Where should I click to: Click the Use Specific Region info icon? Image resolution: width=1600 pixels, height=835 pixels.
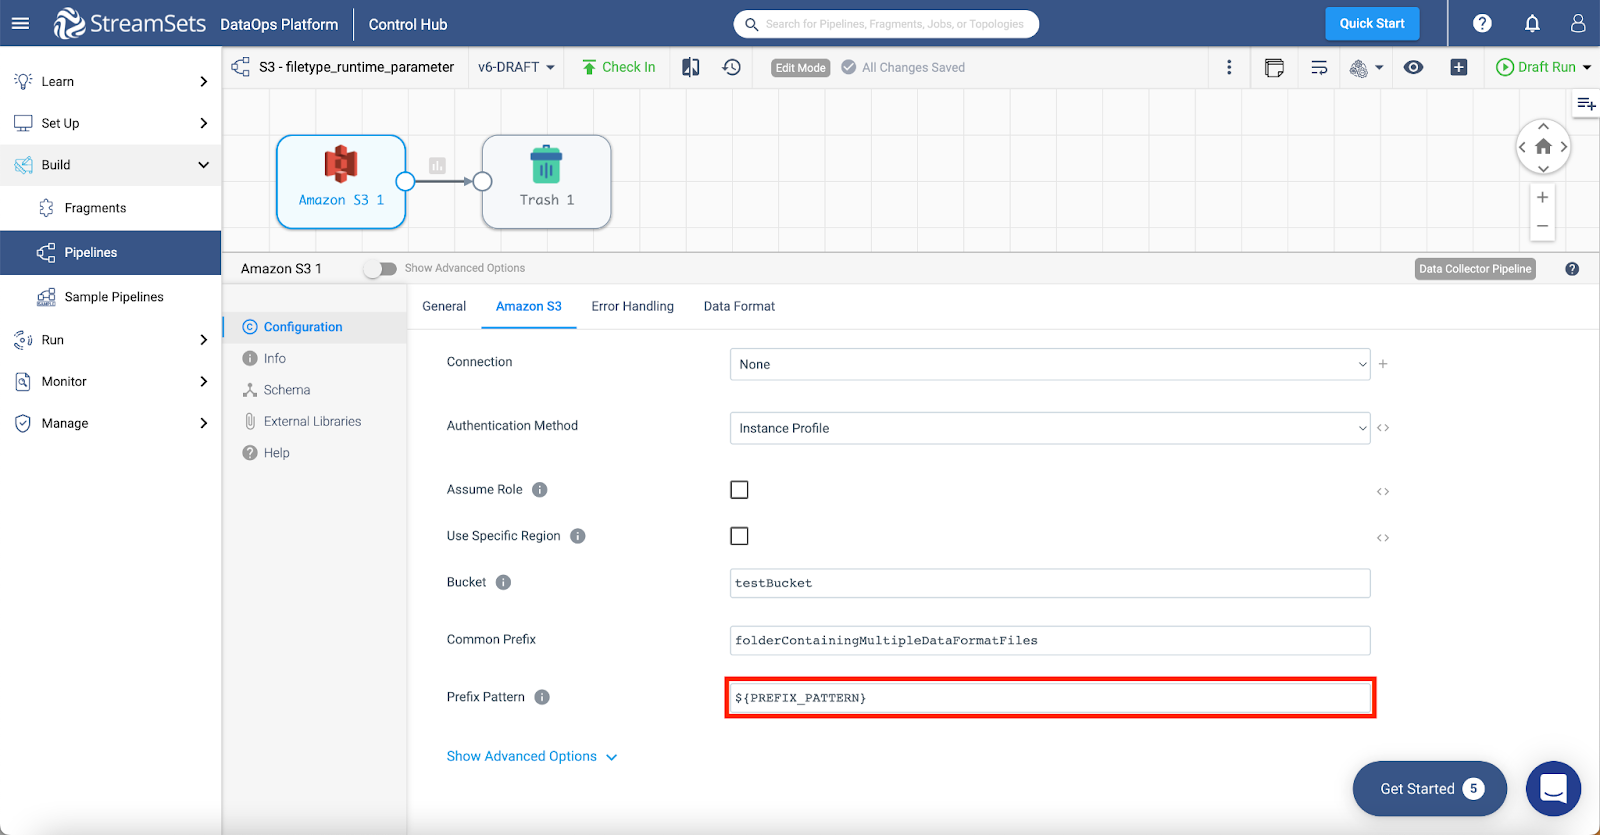coord(578,536)
